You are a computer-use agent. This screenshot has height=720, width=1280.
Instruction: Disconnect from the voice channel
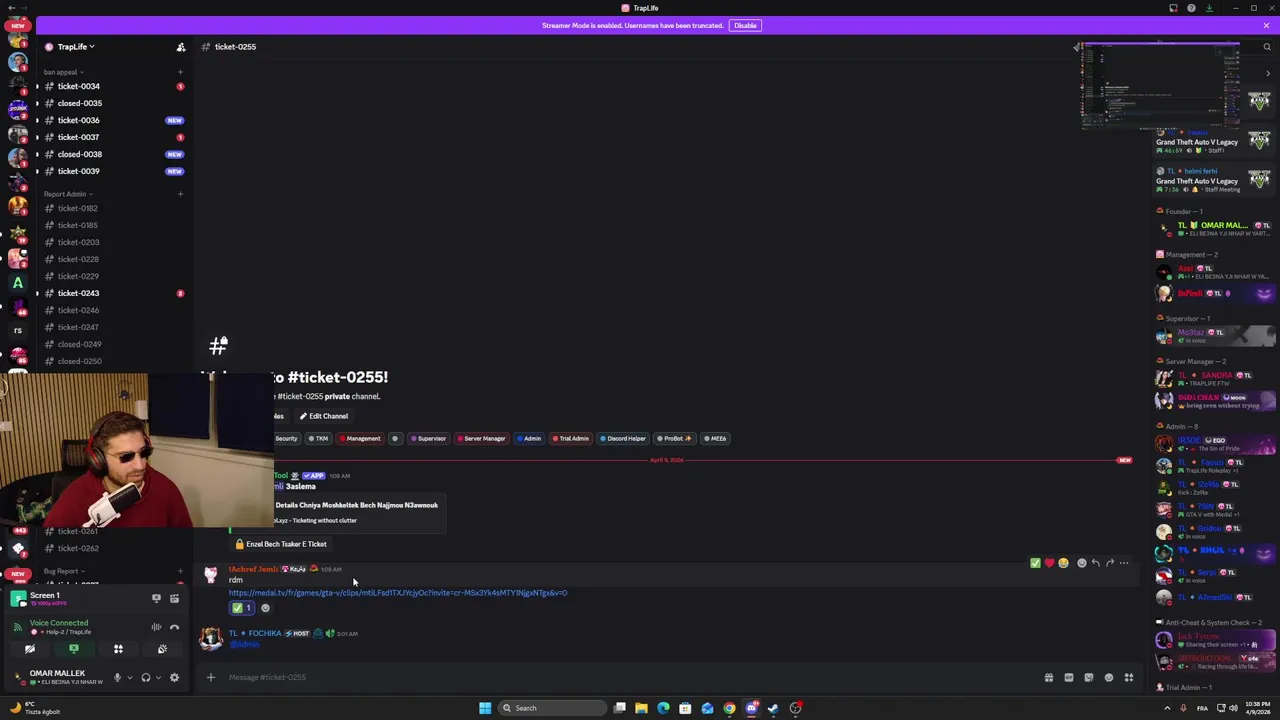(174, 627)
